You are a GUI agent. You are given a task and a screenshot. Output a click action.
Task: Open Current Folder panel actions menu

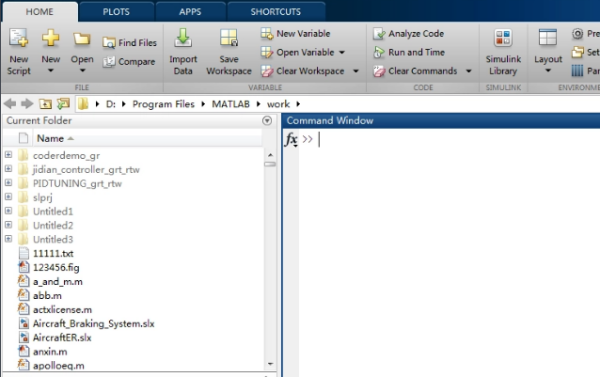coord(267,121)
